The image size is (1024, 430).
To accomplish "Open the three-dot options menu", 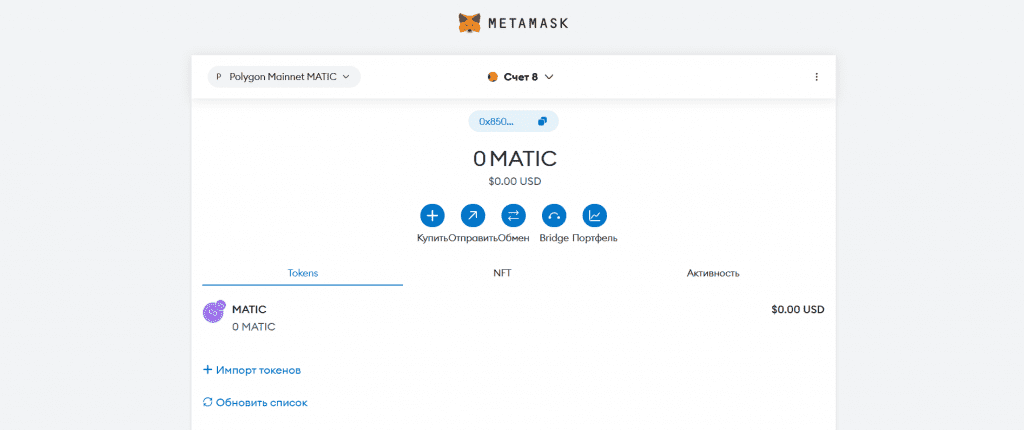I will (x=816, y=77).
